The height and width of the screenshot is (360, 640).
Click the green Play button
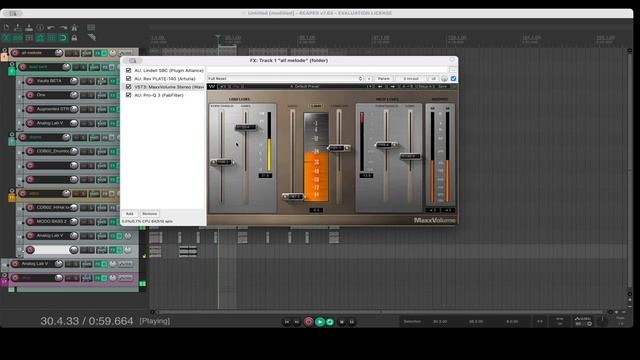pos(320,322)
